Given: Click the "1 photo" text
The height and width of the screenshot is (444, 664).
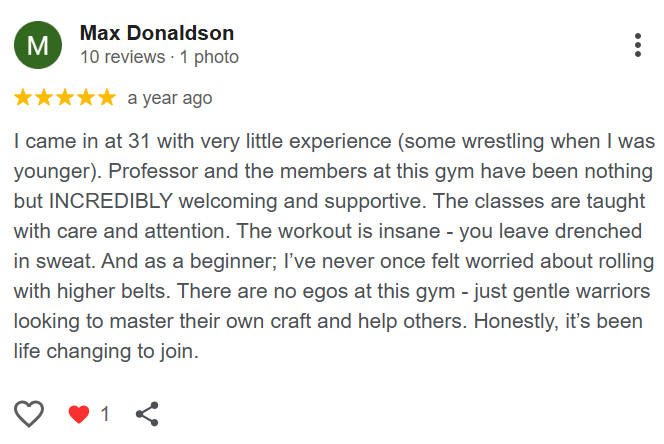Looking at the screenshot, I should (209, 57).
